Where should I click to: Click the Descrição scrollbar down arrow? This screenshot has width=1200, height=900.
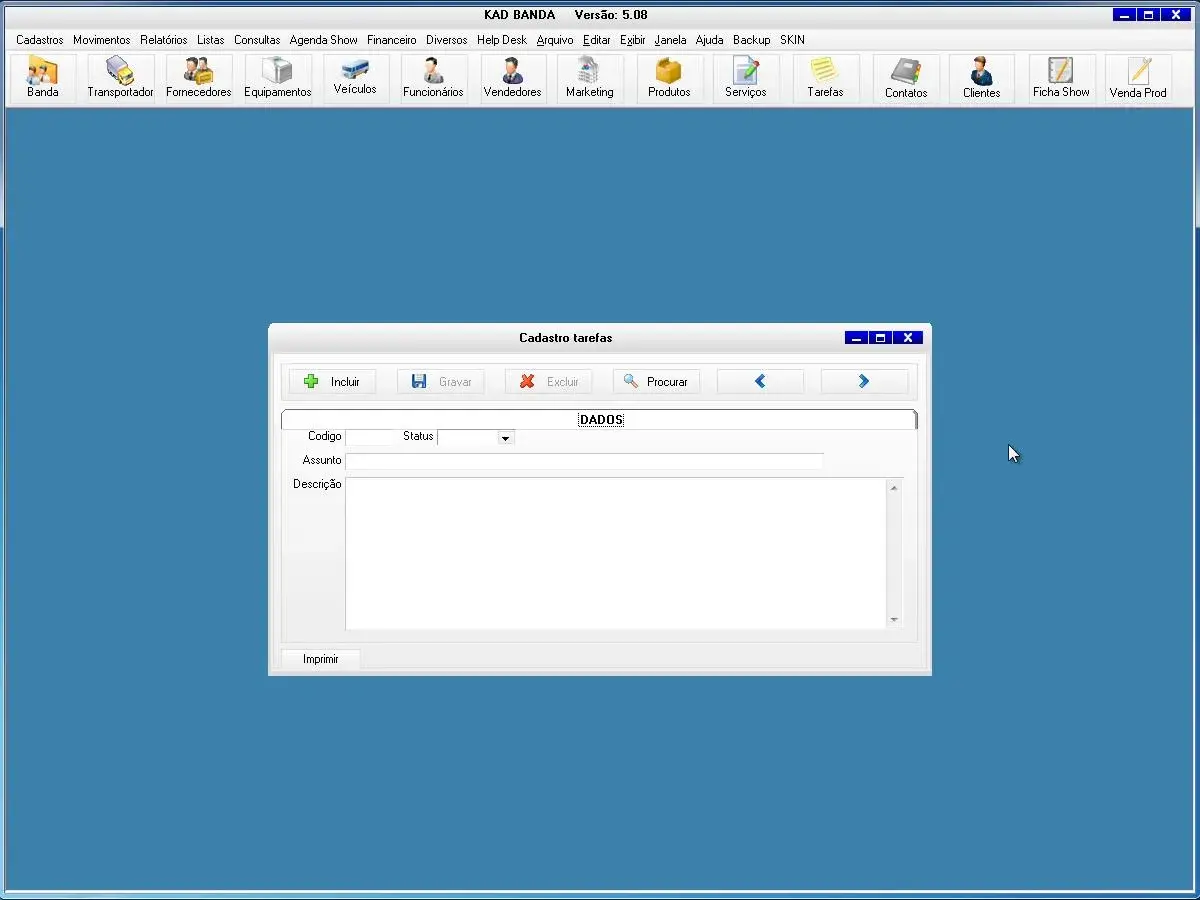click(x=894, y=620)
